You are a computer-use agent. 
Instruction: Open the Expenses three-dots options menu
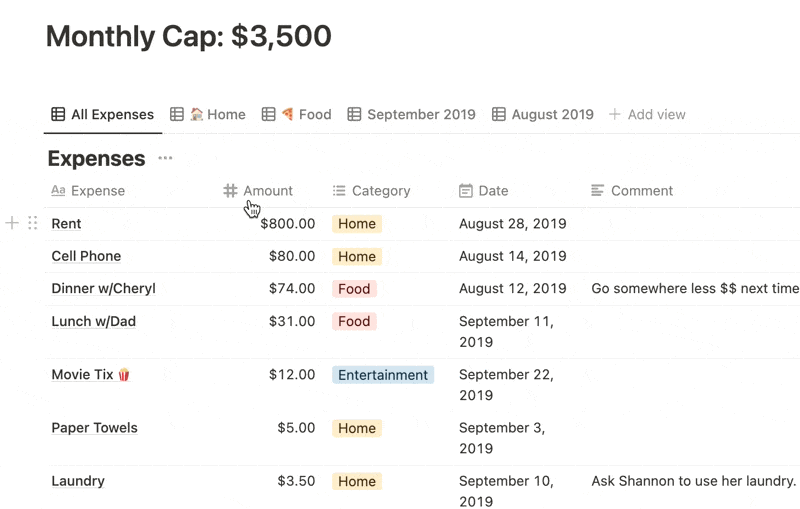coord(165,158)
